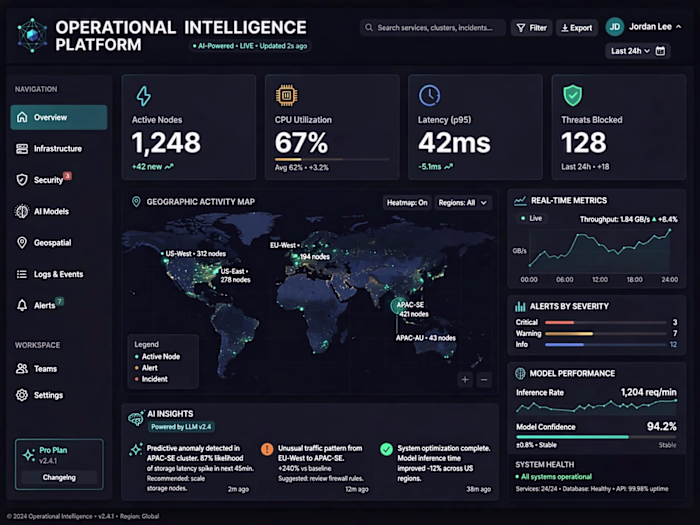Click the Changelog button in Pro Plan card
Image resolution: width=700 pixels, height=525 pixels.
[59, 477]
